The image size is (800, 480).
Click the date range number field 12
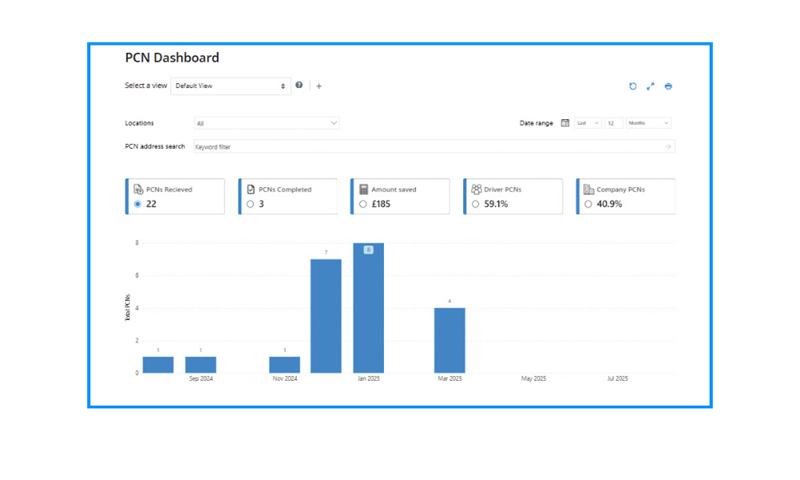[x=614, y=123]
